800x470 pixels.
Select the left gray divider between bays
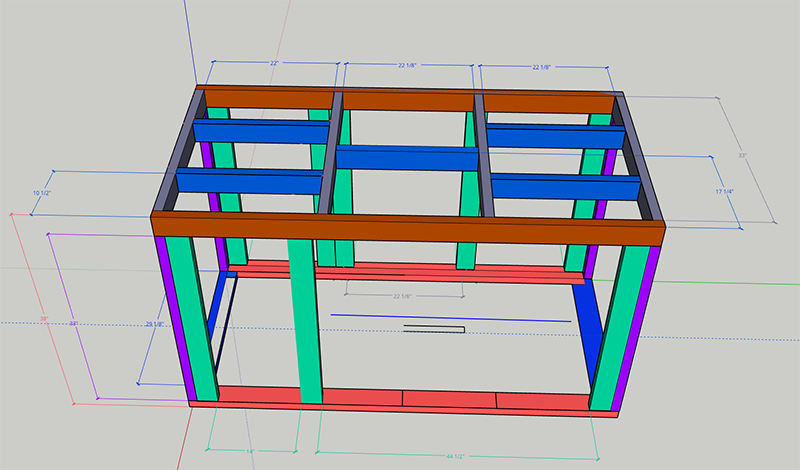point(331,153)
